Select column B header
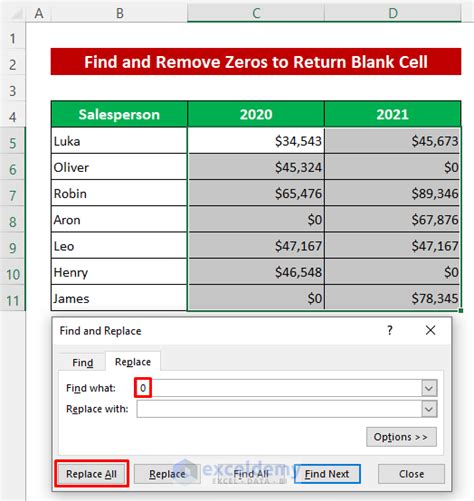The height and width of the screenshot is (501, 474). pyautogui.click(x=119, y=13)
